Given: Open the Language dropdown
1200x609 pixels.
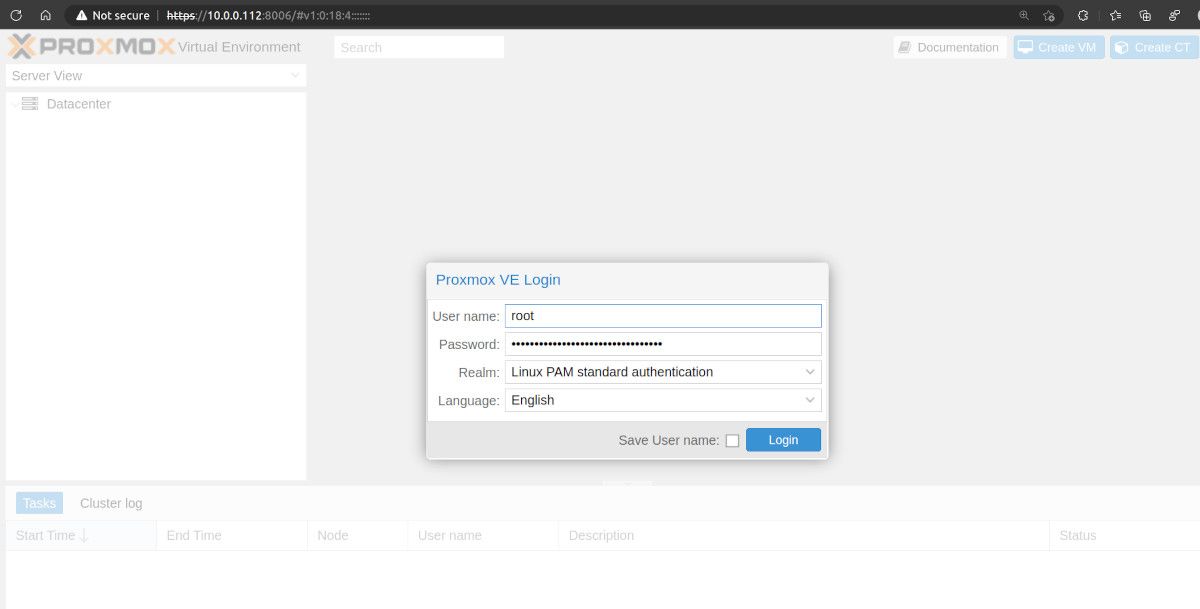Looking at the screenshot, I should [810, 400].
